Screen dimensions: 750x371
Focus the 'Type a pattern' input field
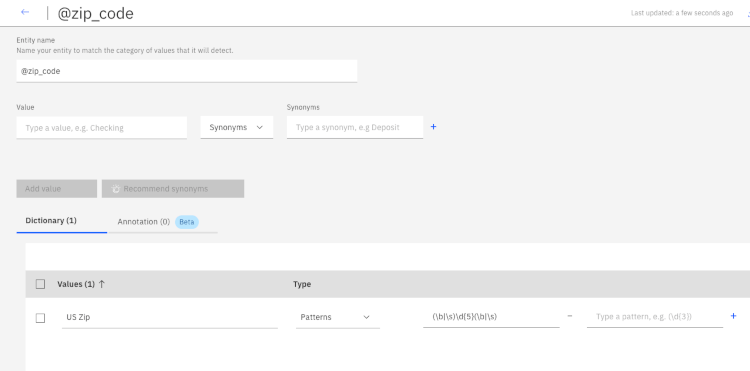tap(655, 316)
